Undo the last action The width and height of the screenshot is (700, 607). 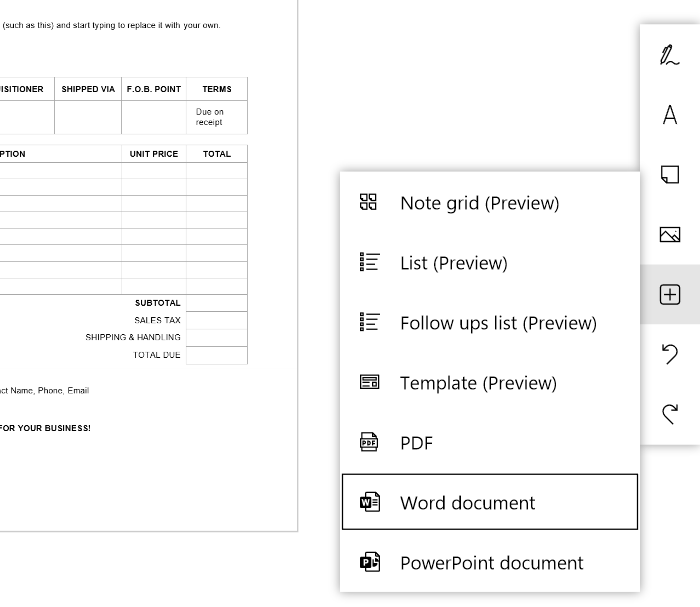[670, 354]
